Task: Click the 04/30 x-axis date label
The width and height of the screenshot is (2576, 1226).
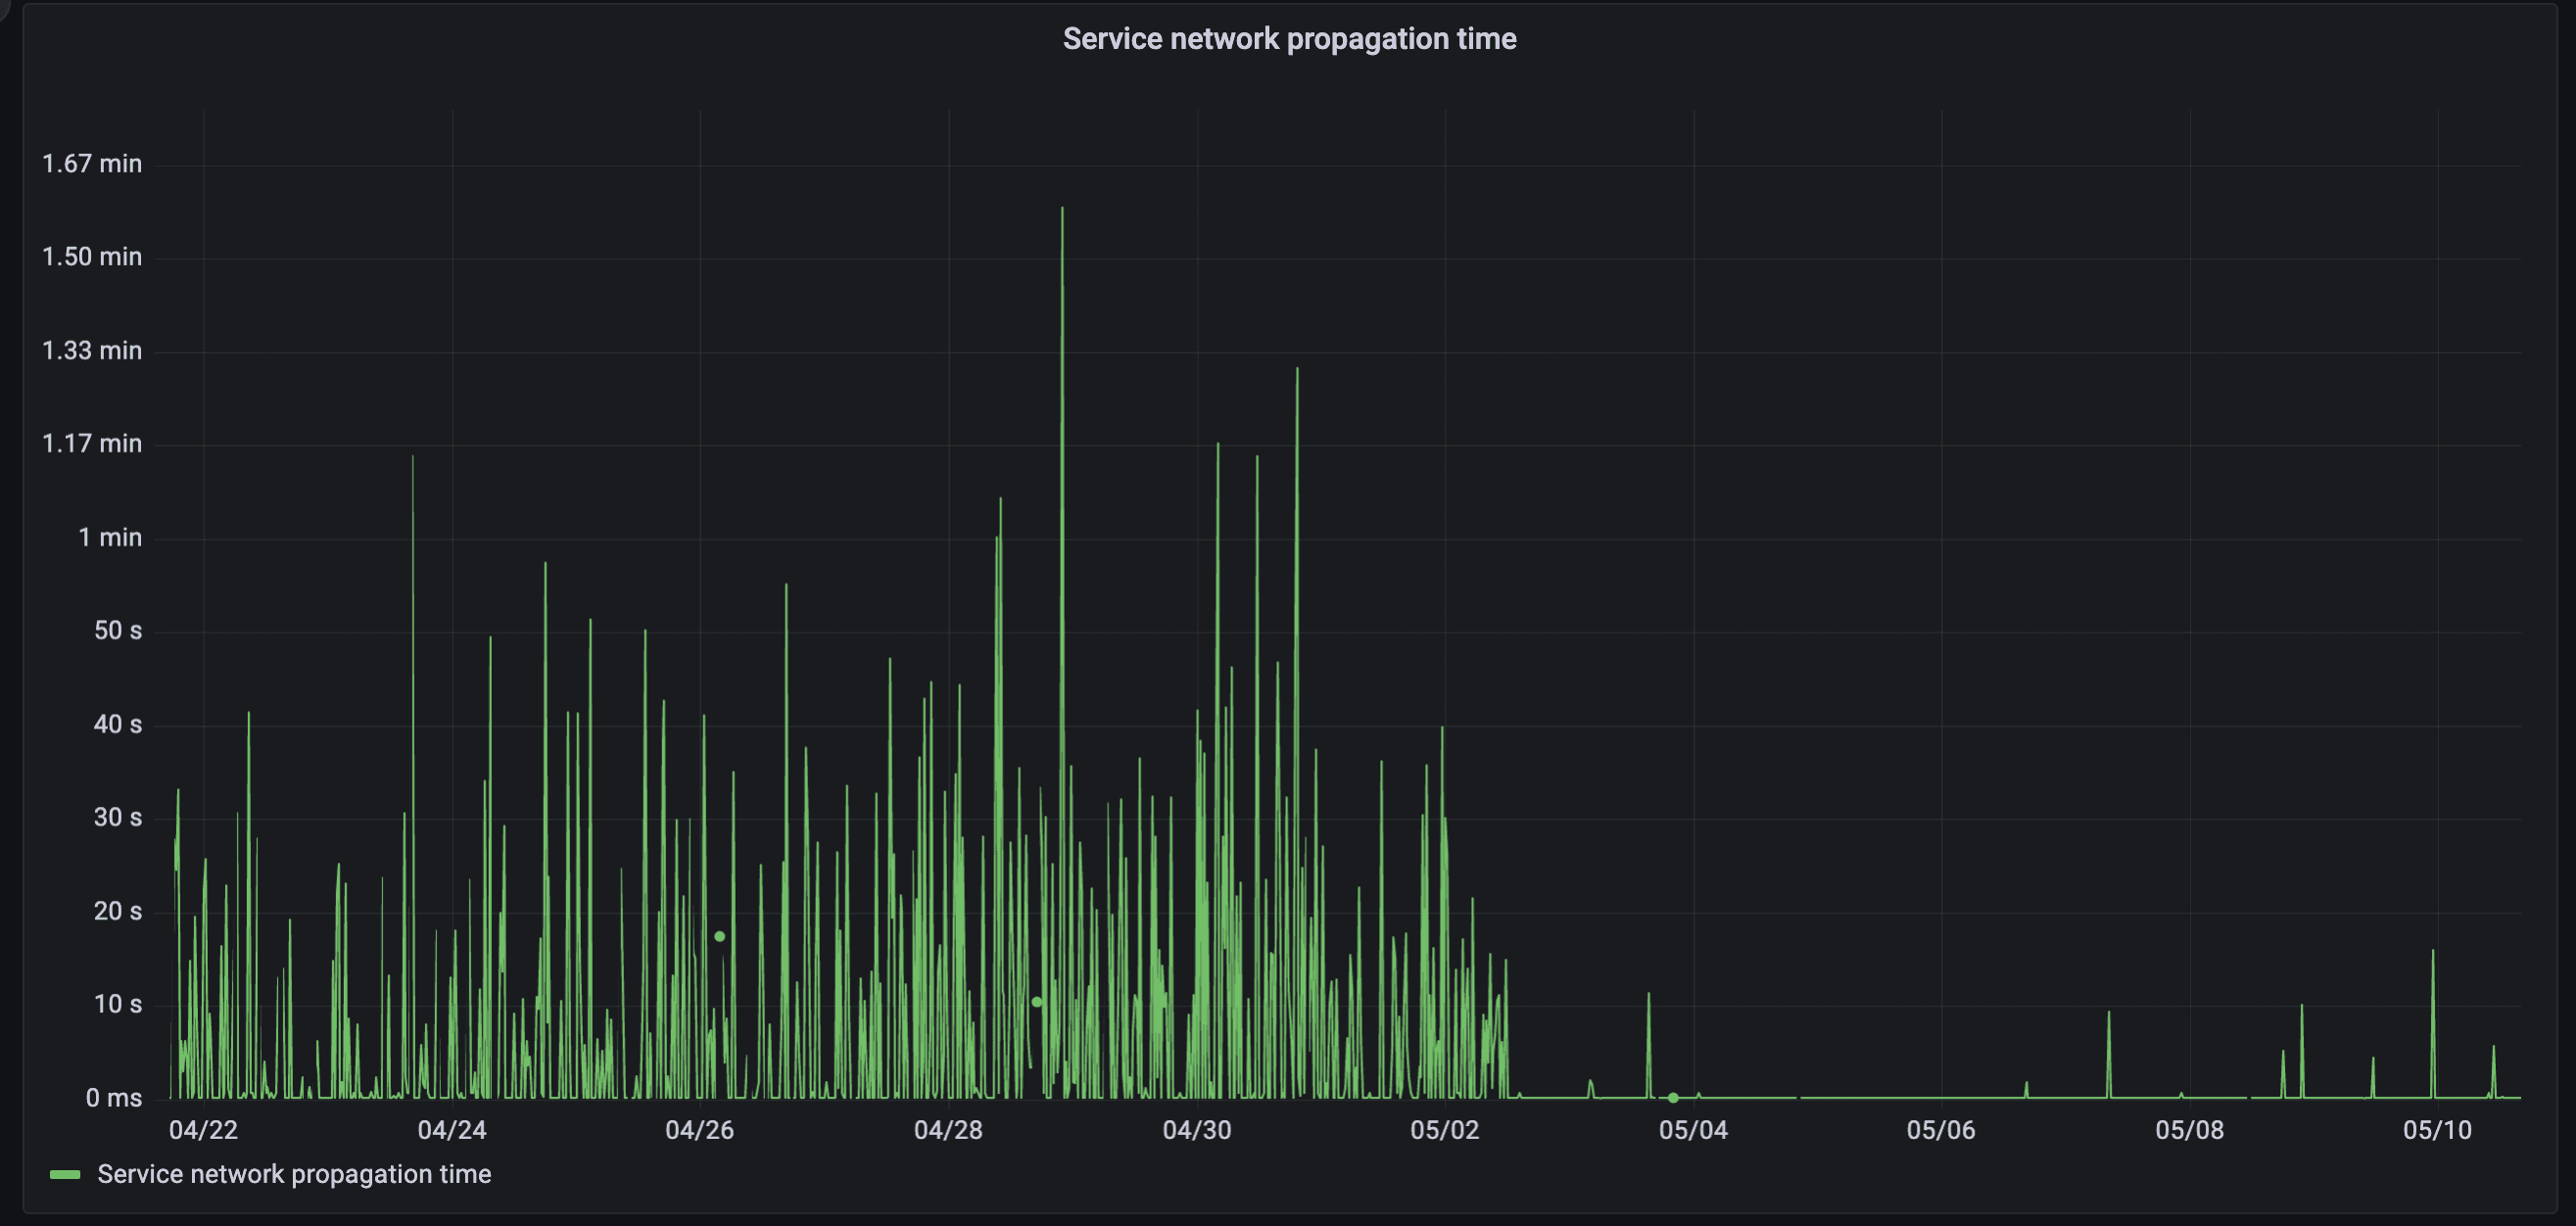Action: [1196, 1130]
